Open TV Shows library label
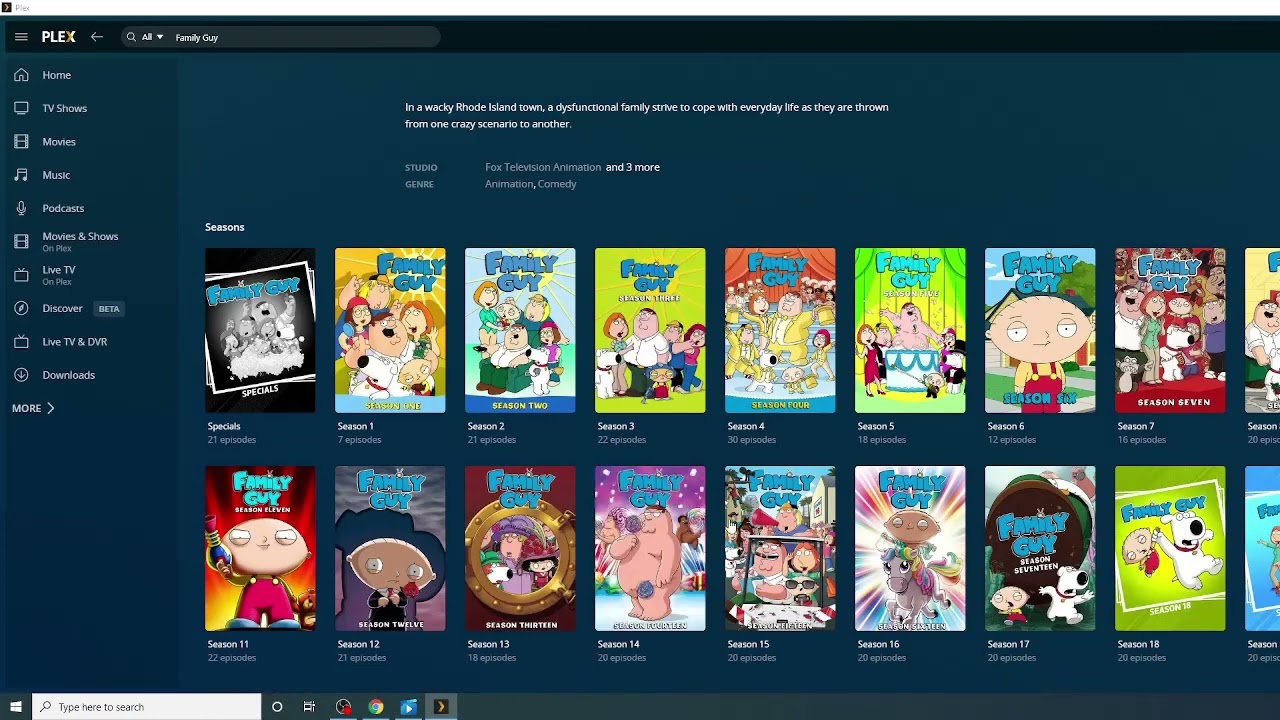Viewport: 1280px width, 720px height. point(64,108)
